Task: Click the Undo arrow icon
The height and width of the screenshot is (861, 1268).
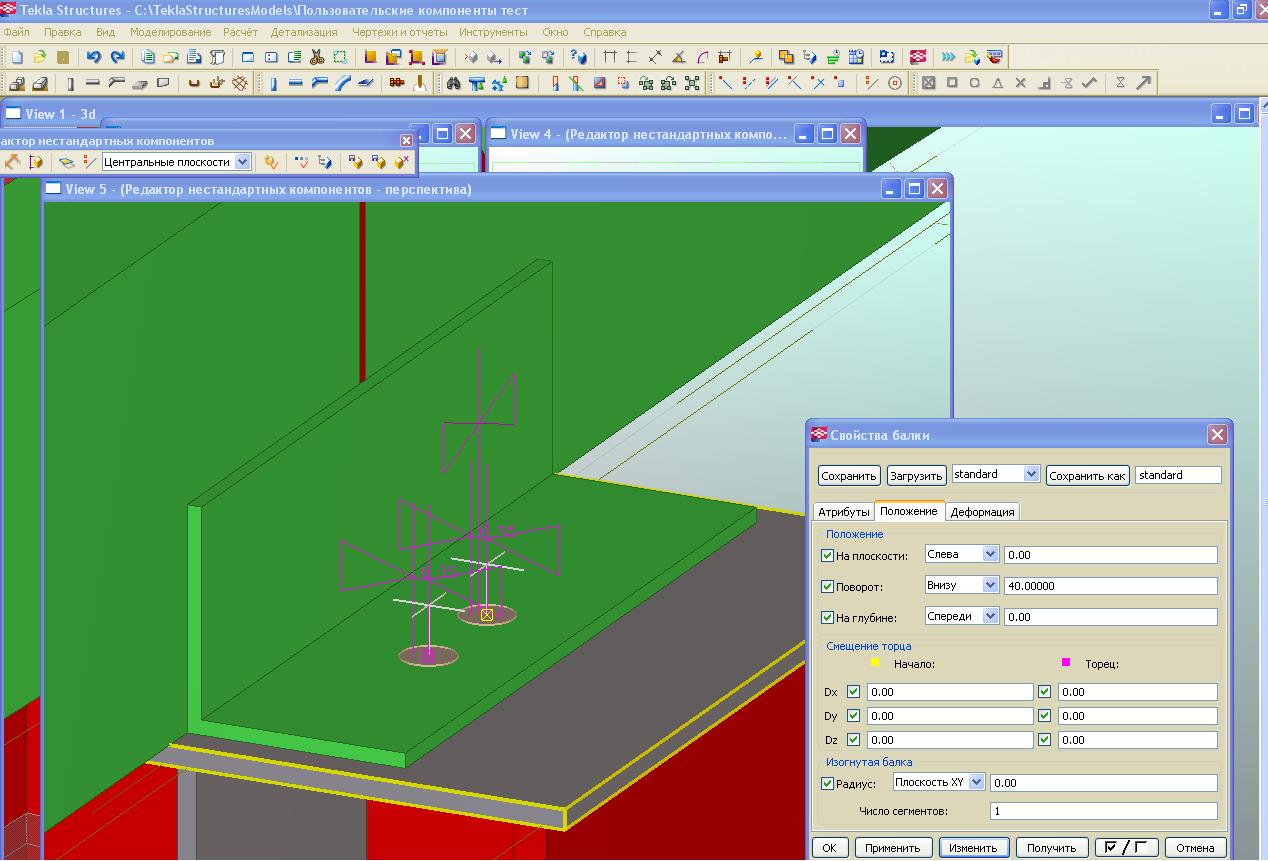Action: [93, 57]
